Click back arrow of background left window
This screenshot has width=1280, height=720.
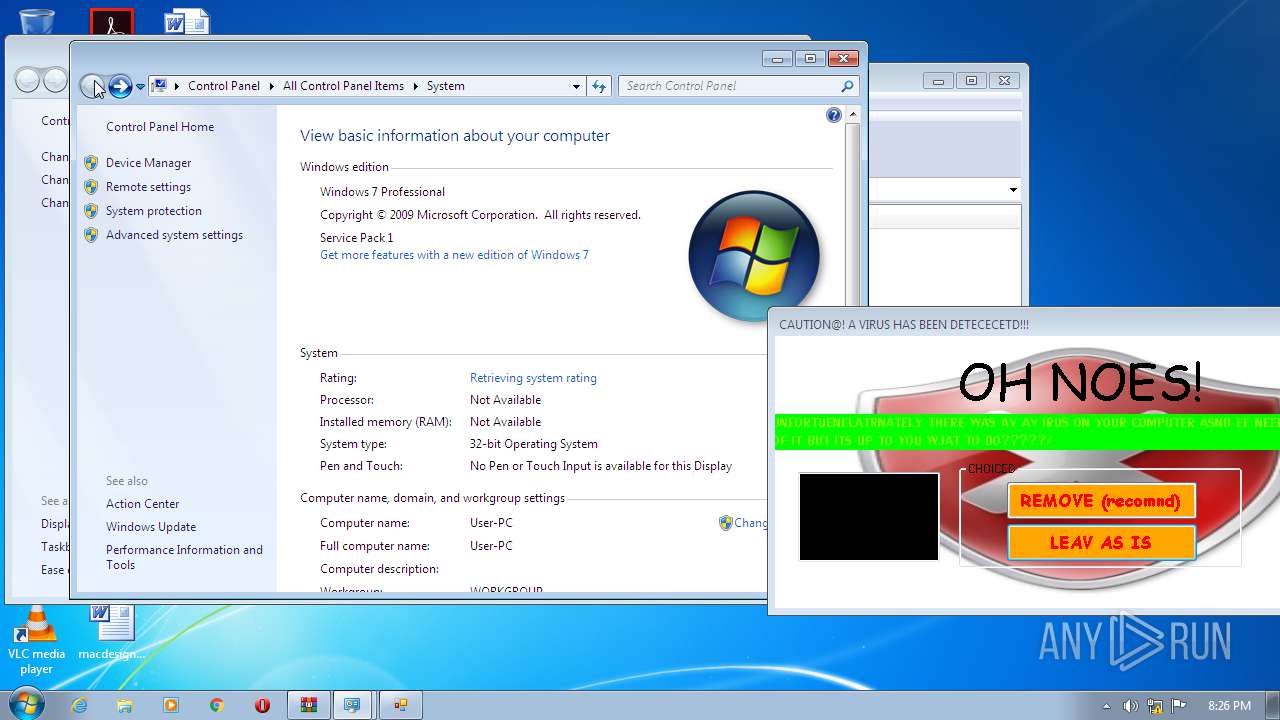coord(27,81)
